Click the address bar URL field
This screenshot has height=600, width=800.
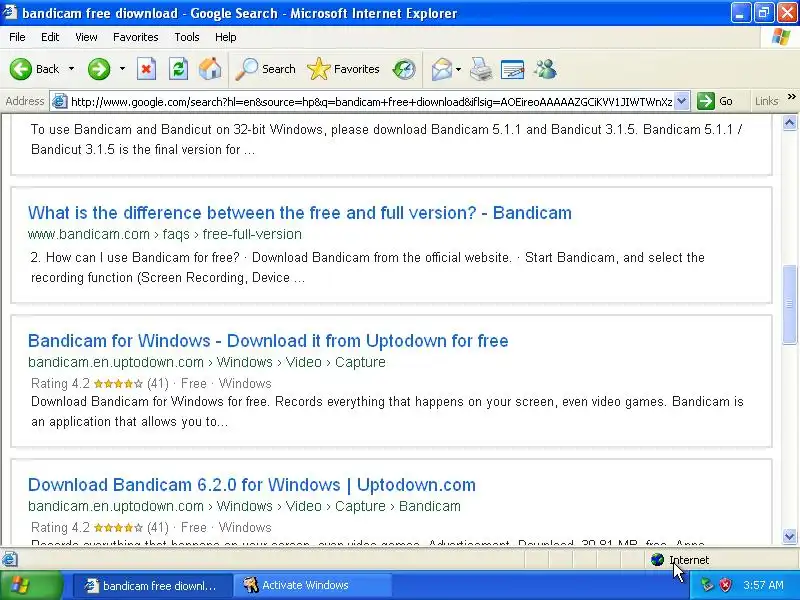371,102
